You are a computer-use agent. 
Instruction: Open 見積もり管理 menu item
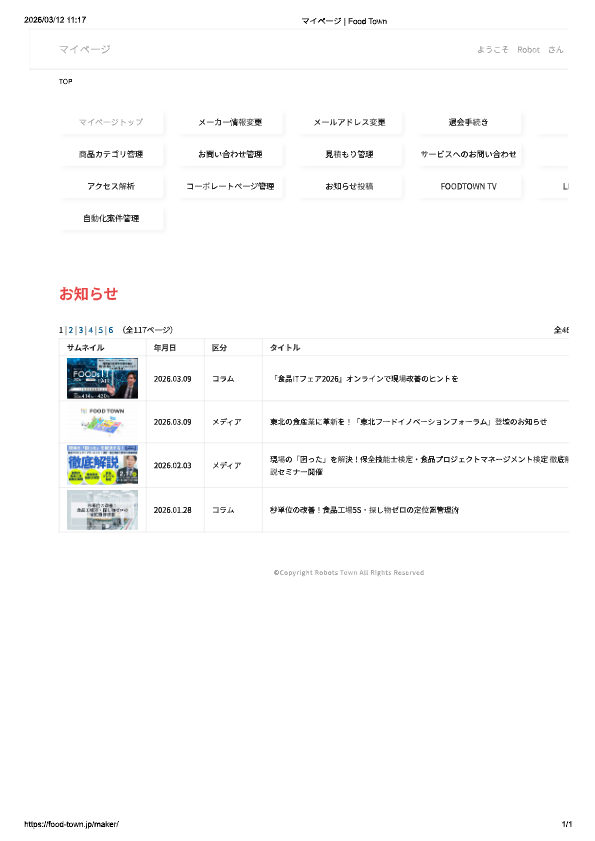(349, 154)
